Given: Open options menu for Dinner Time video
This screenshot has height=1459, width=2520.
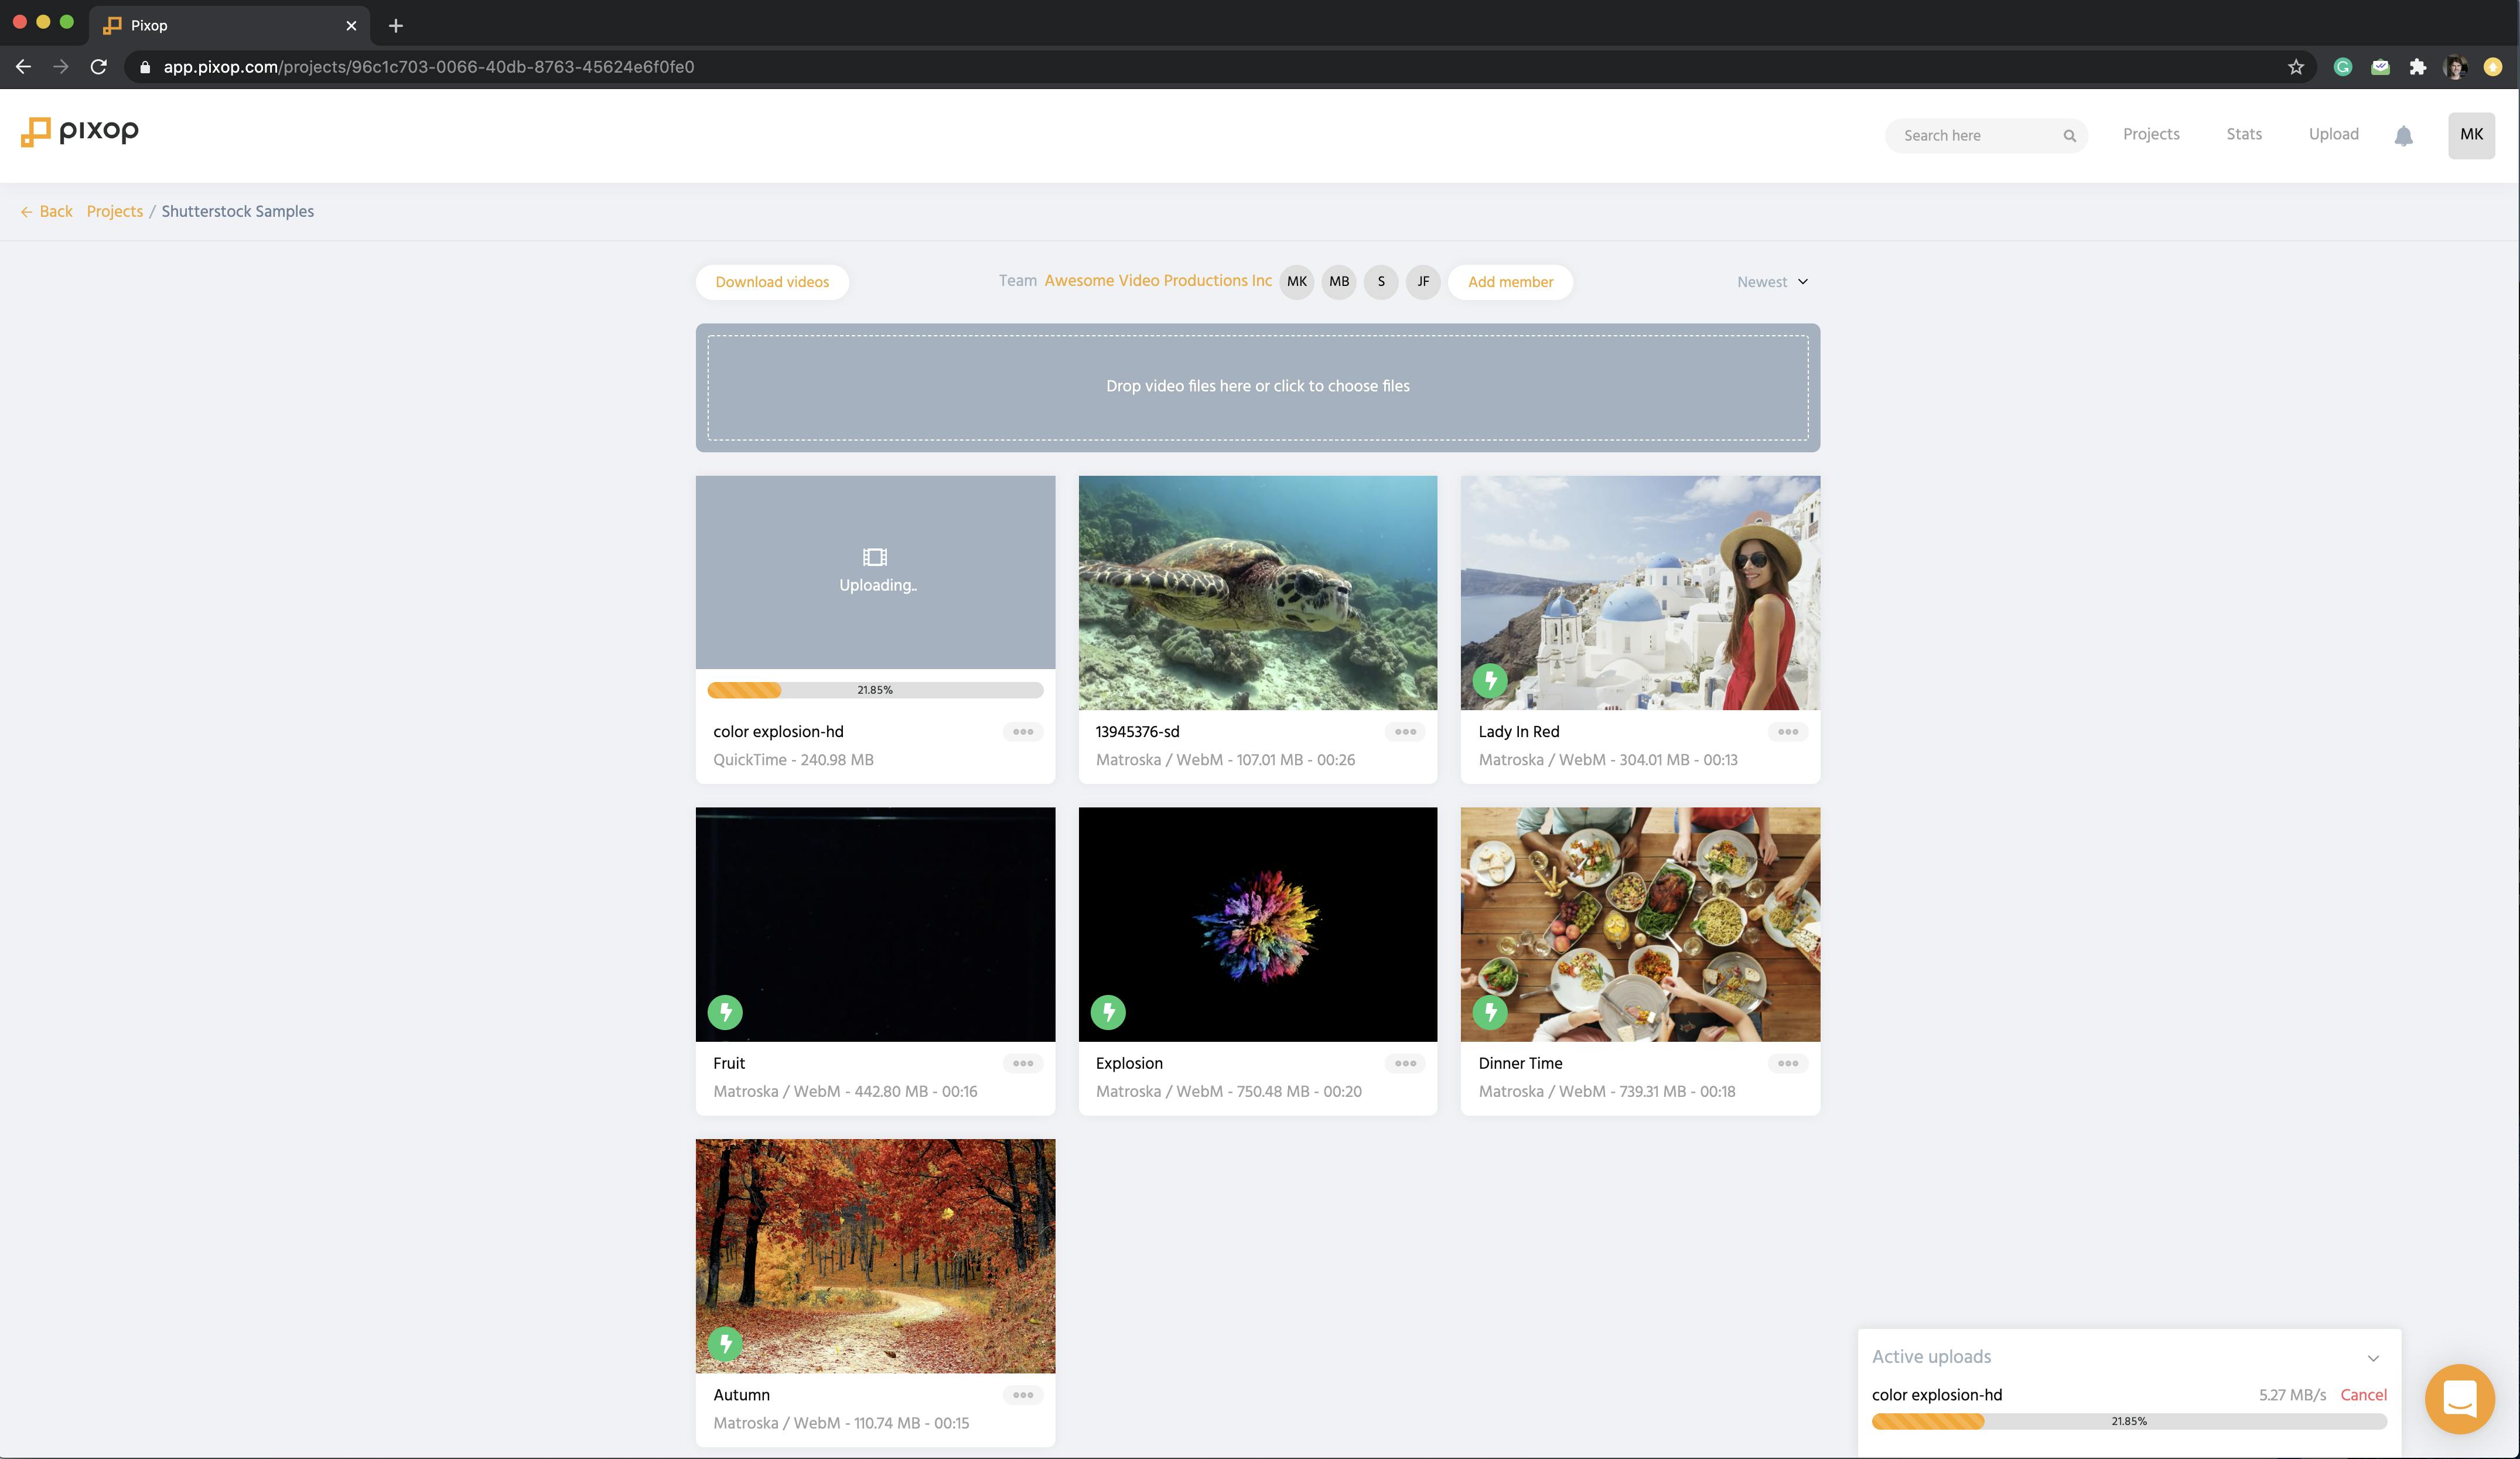Looking at the screenshot, I should click(x=1787, y=1063).
